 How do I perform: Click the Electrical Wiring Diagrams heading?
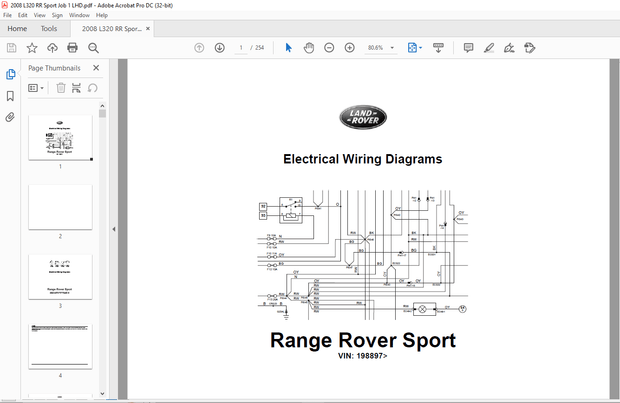click(x=363, y=159)
